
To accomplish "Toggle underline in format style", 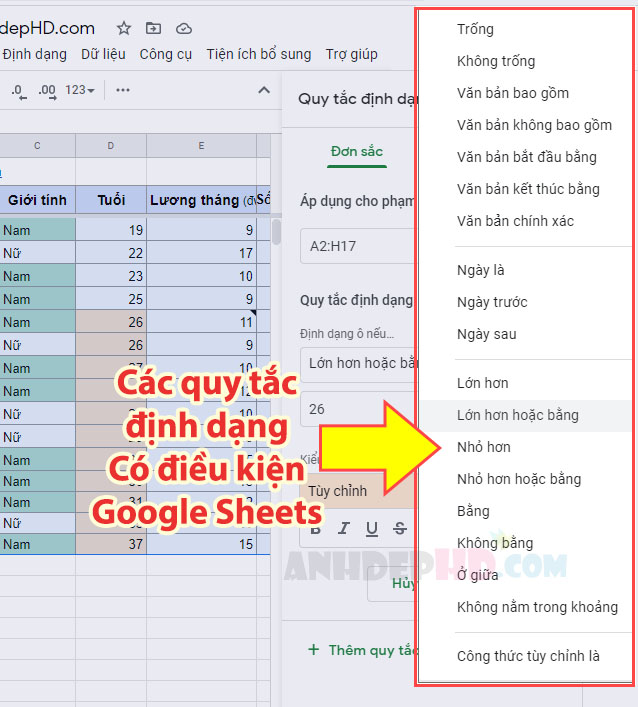I will [x=372, y=528].
